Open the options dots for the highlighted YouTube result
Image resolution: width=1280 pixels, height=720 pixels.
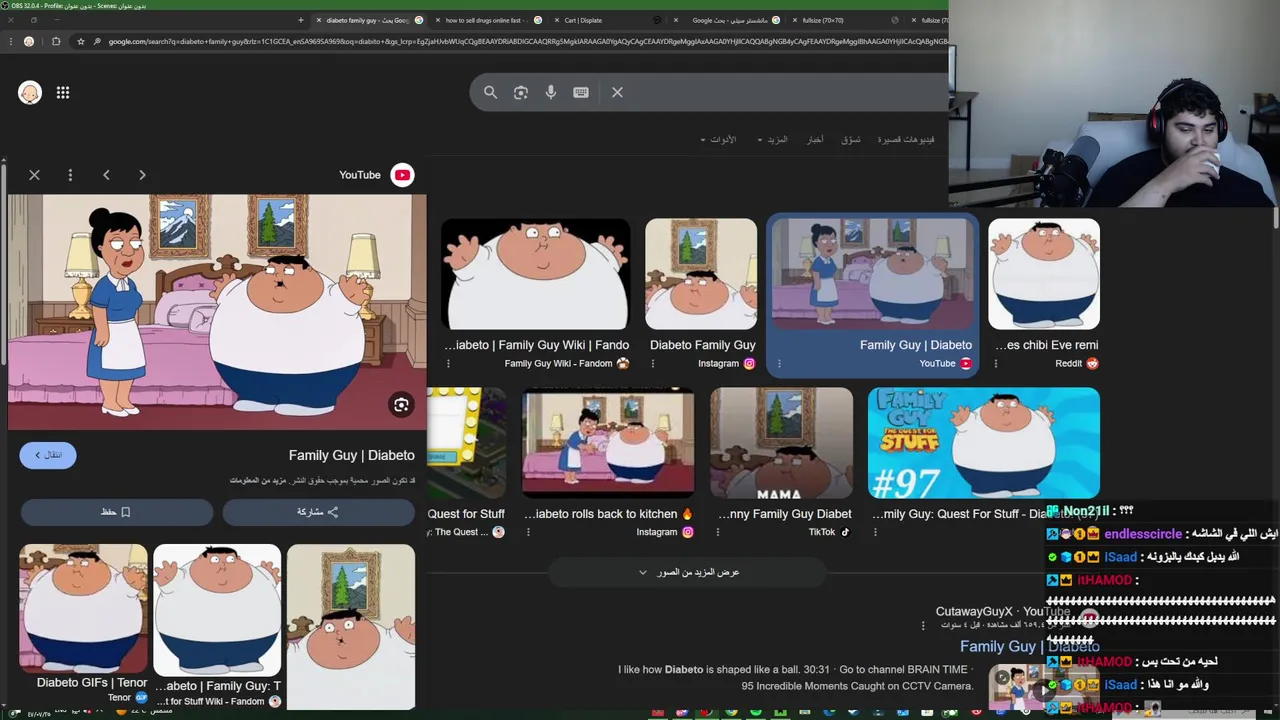coord(779,363)
